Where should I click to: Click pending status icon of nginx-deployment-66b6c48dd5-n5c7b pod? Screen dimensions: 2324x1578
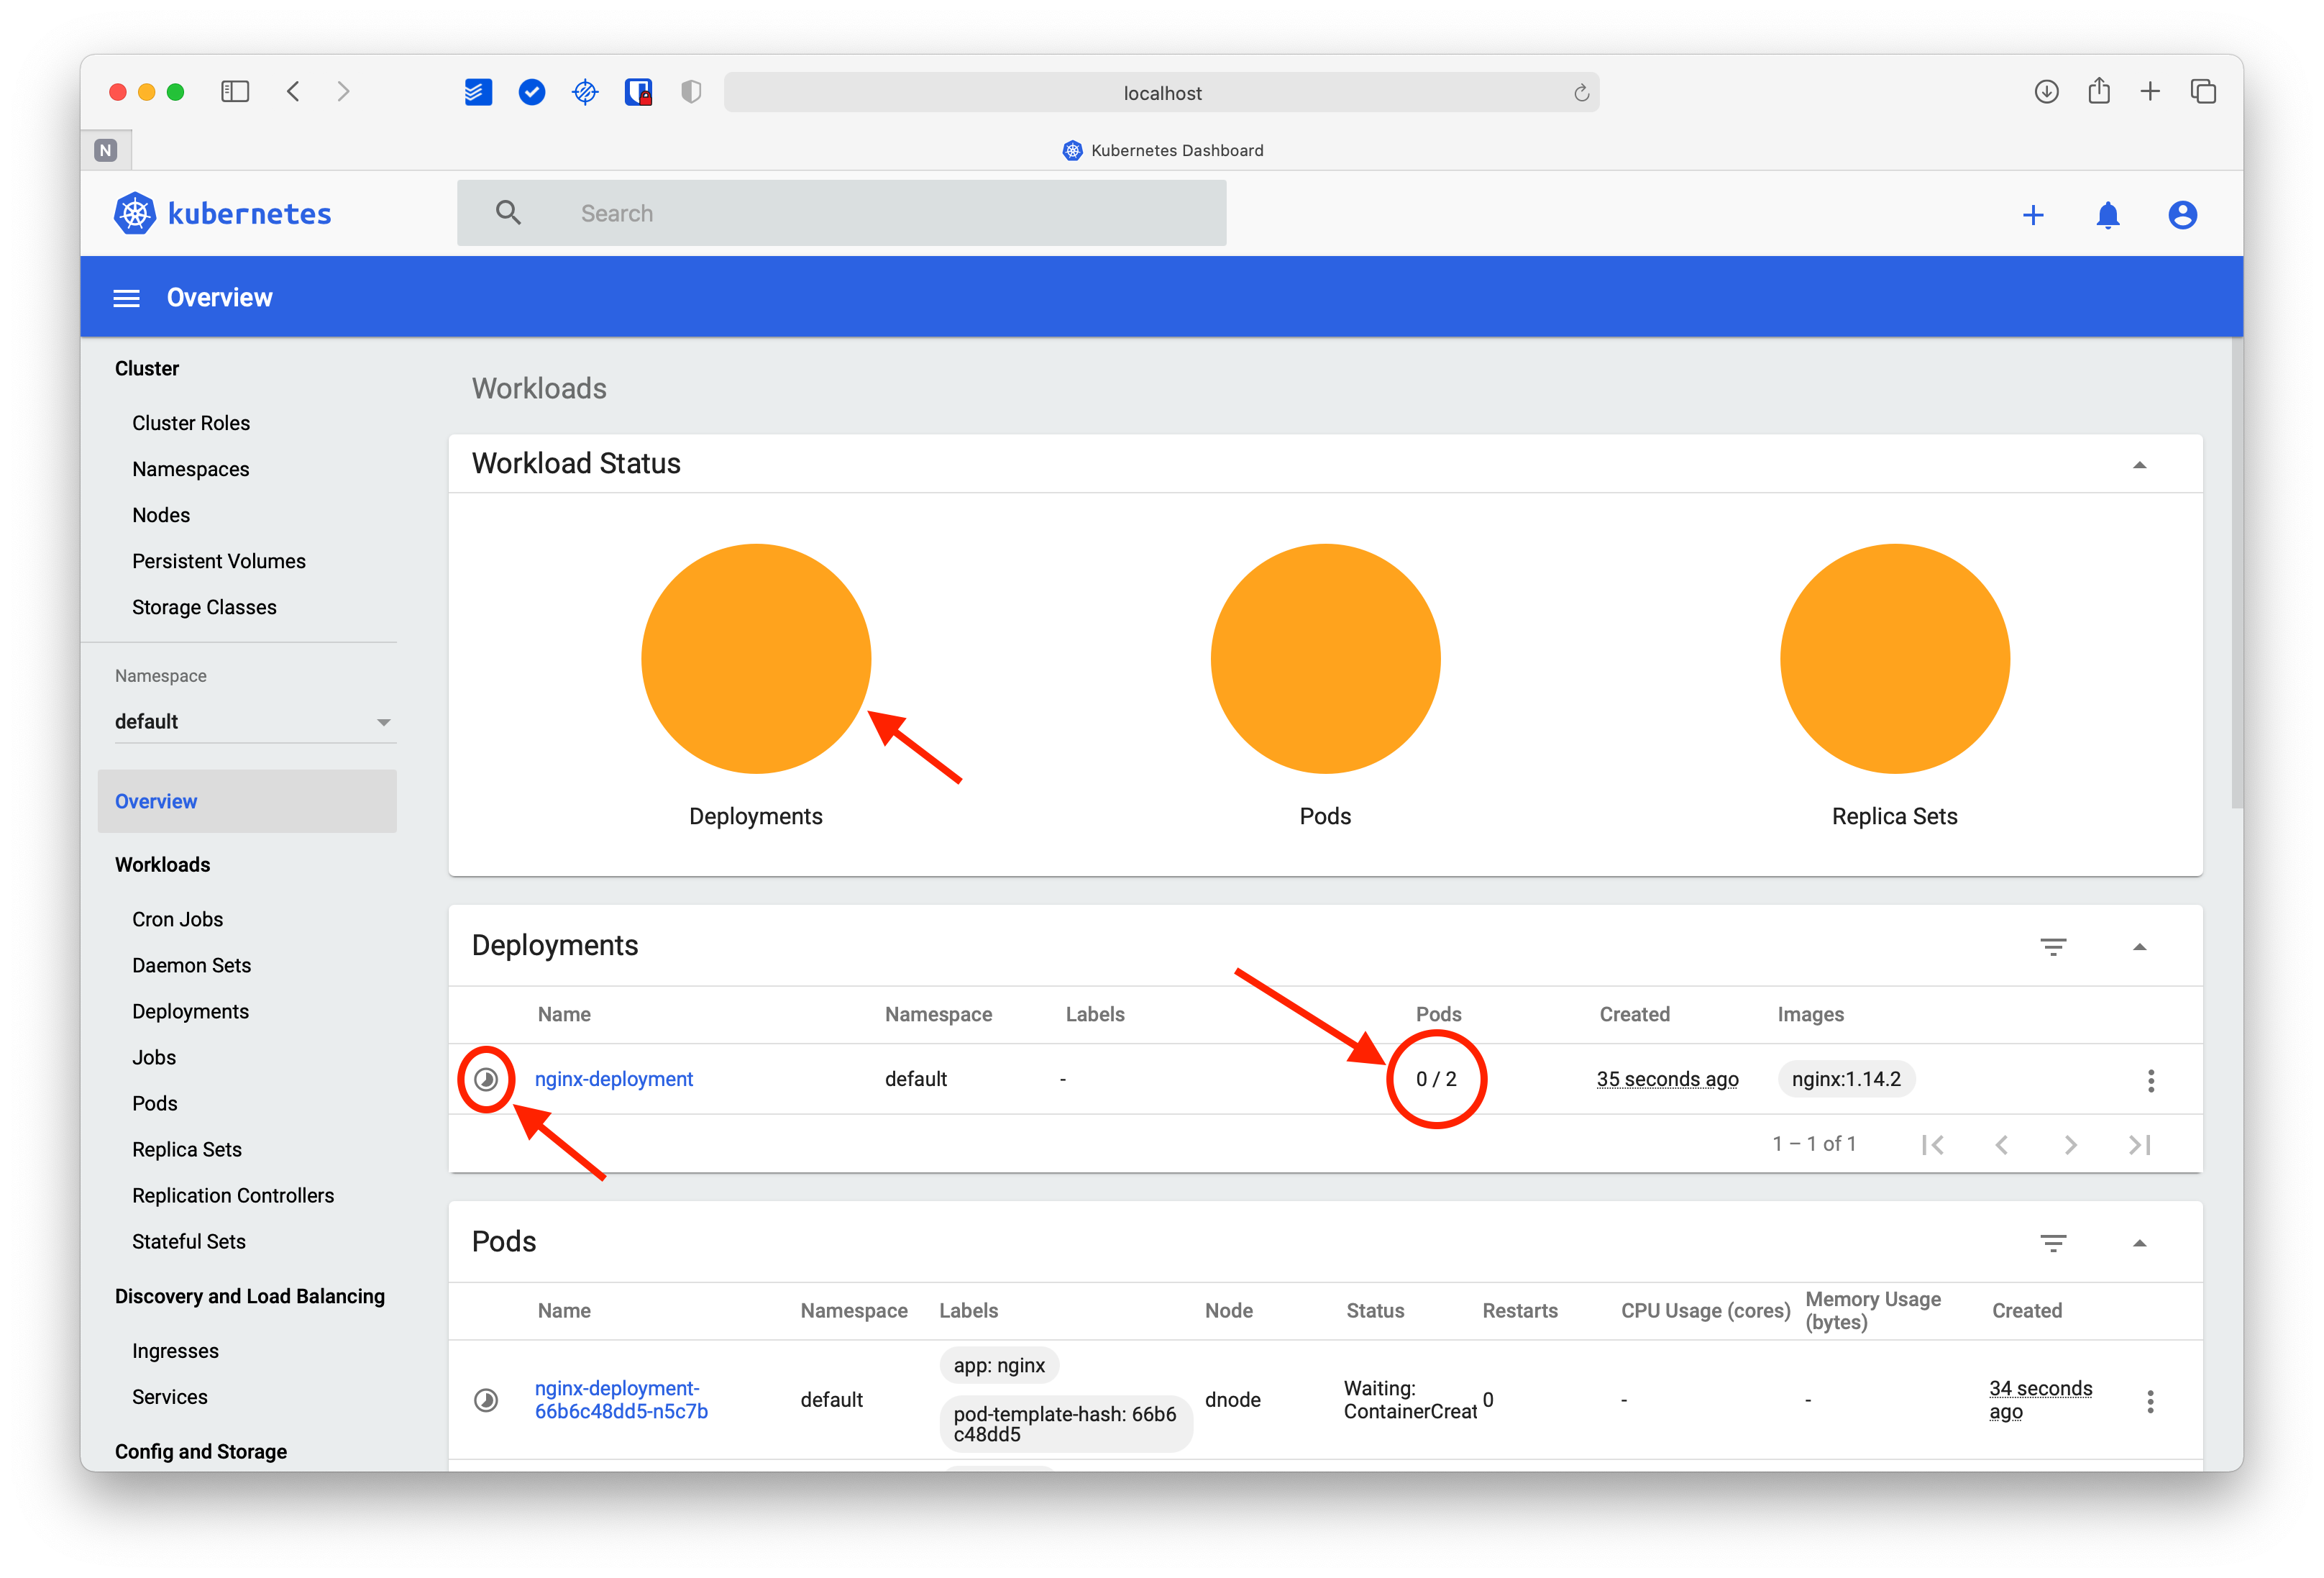[486, 1399]
